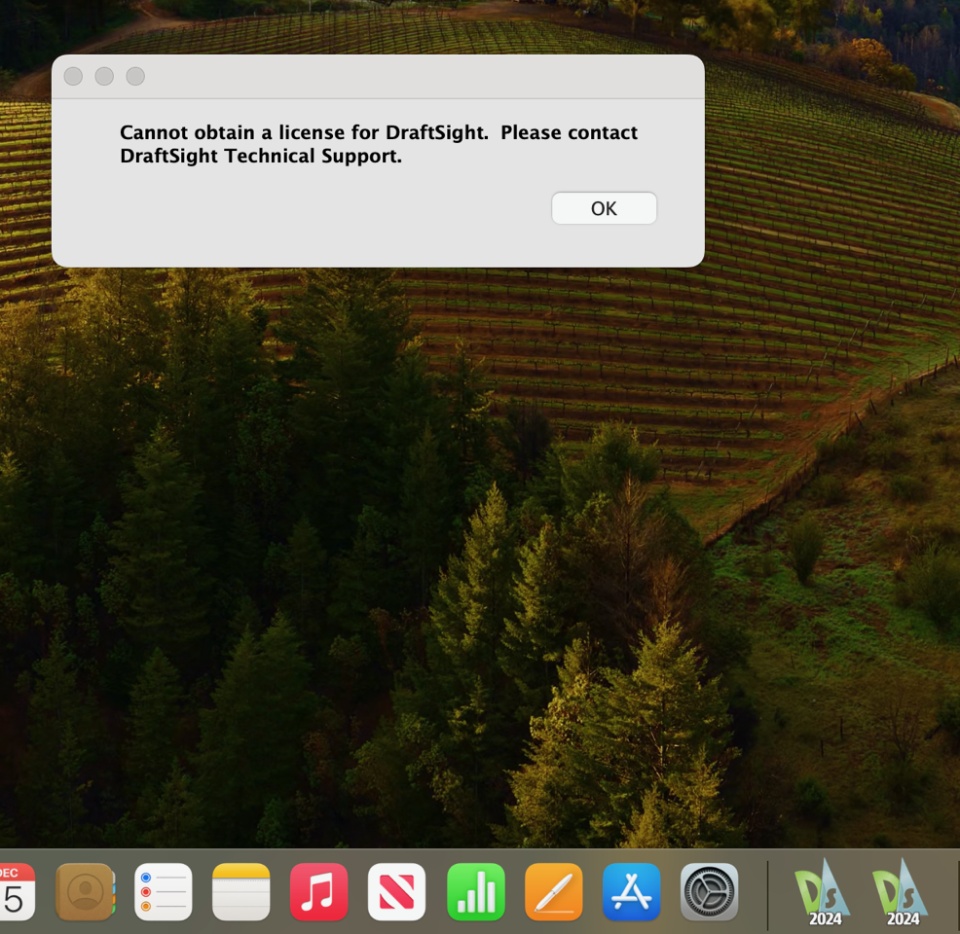Launch the Music app from the Dock
The width and height of the screenshot is (960, 934).
pos(318,892)
